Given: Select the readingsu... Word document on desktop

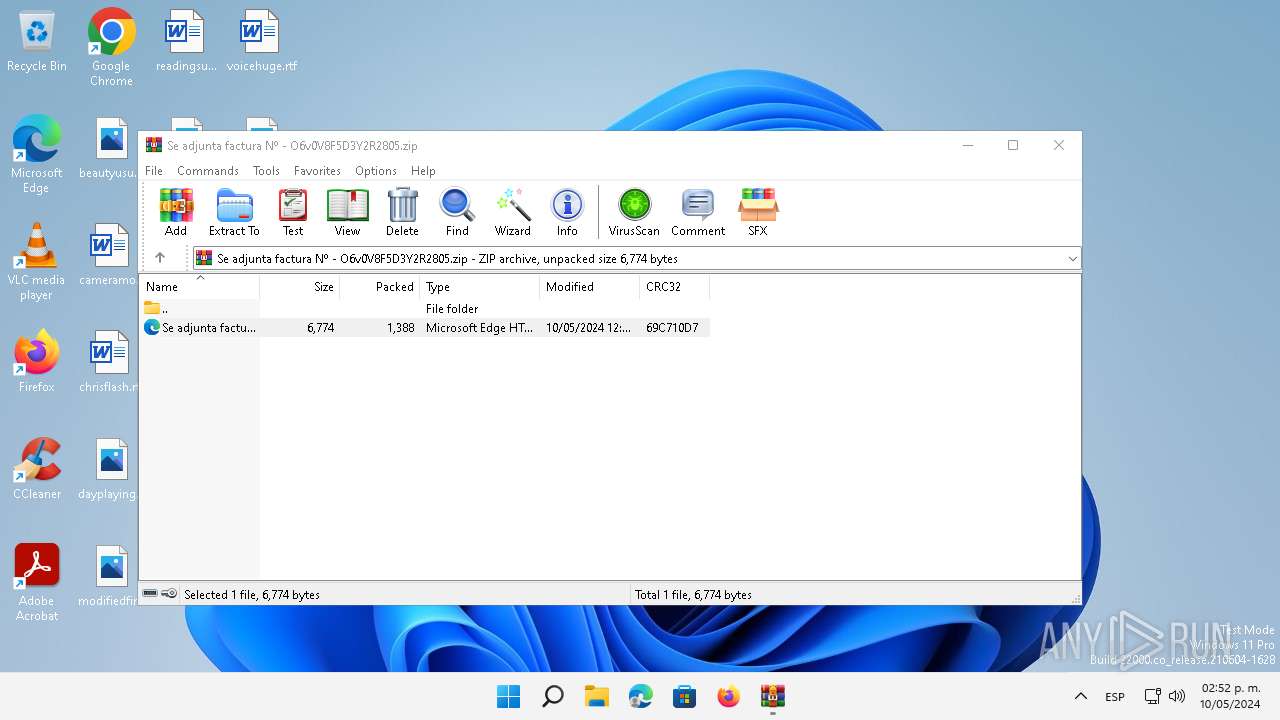Looking at the screenshot, I should [186, 42].
